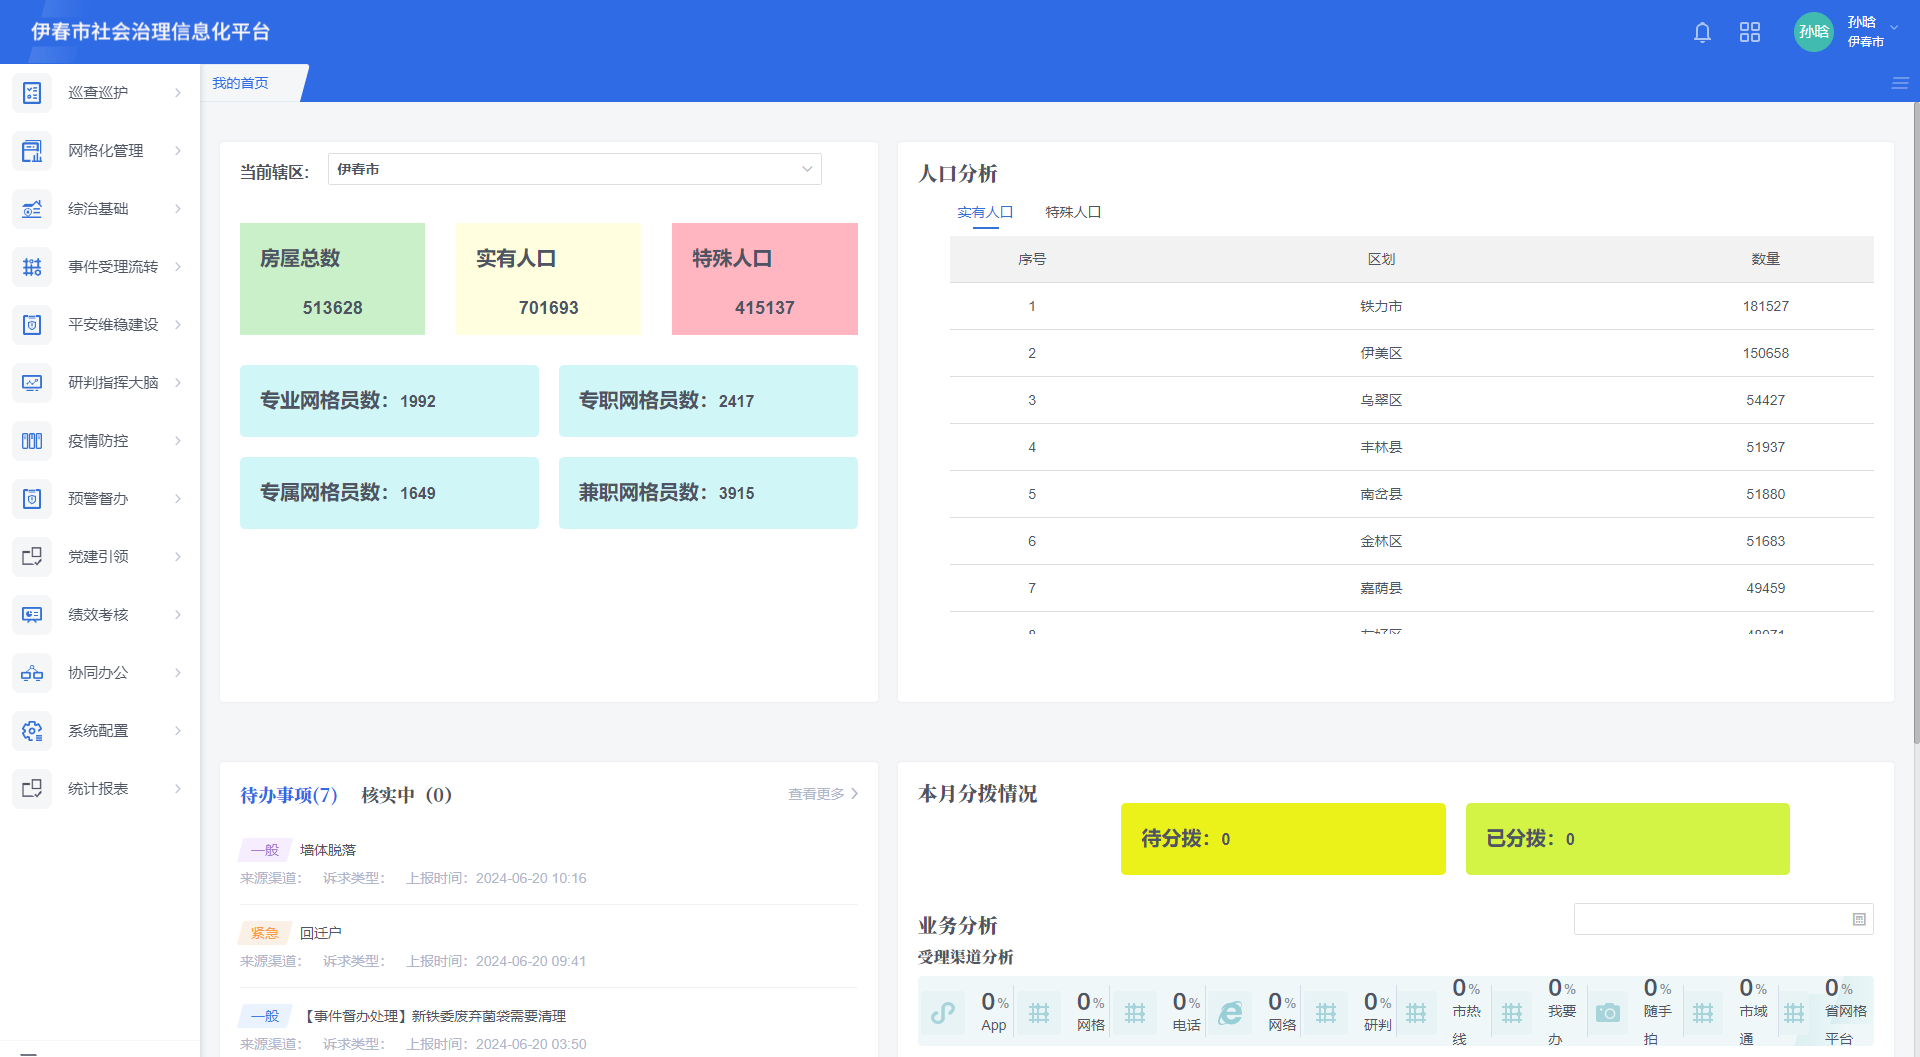Click the notification bell icon
Viewport: 1920px width, 1057px height.
pyautogui.click(x=1702, y=33)
